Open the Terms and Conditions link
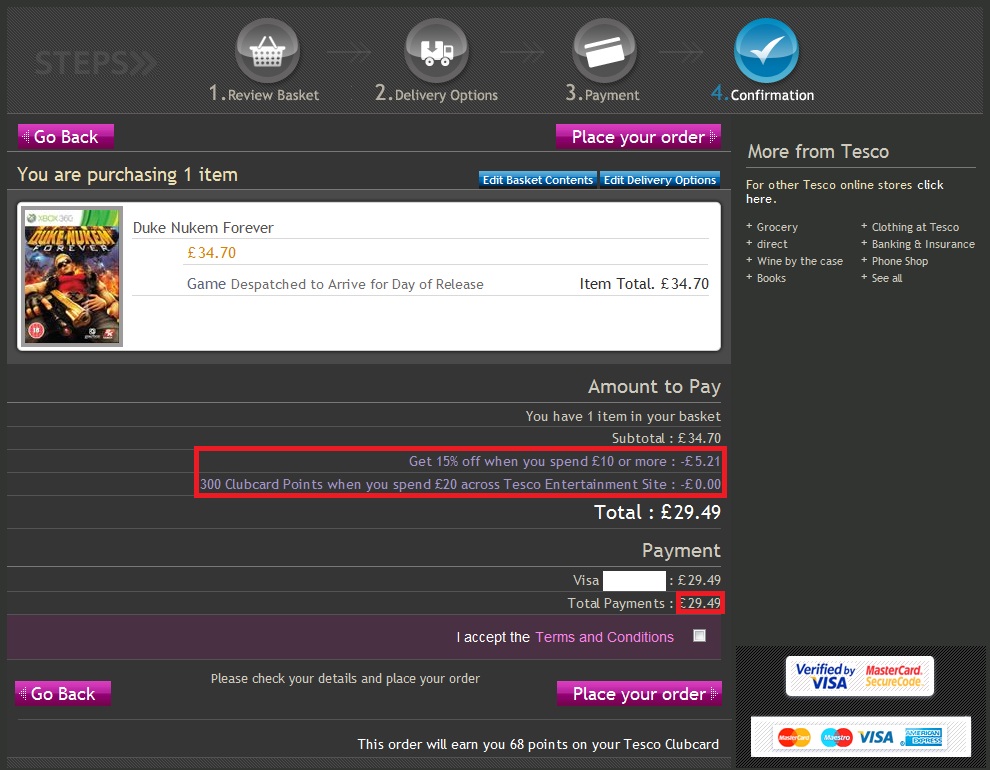 604,636
